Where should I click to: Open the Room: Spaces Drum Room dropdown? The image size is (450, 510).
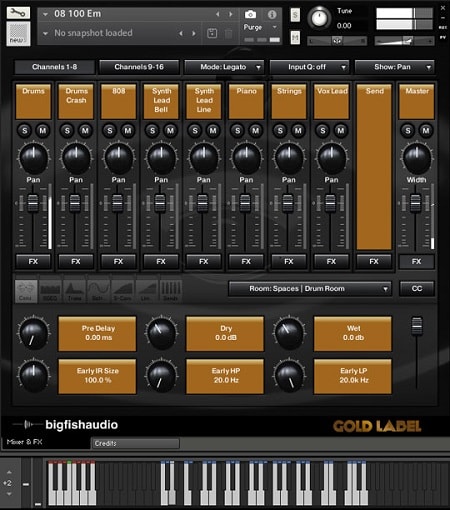pyautogui.click(x=310, y=289)
